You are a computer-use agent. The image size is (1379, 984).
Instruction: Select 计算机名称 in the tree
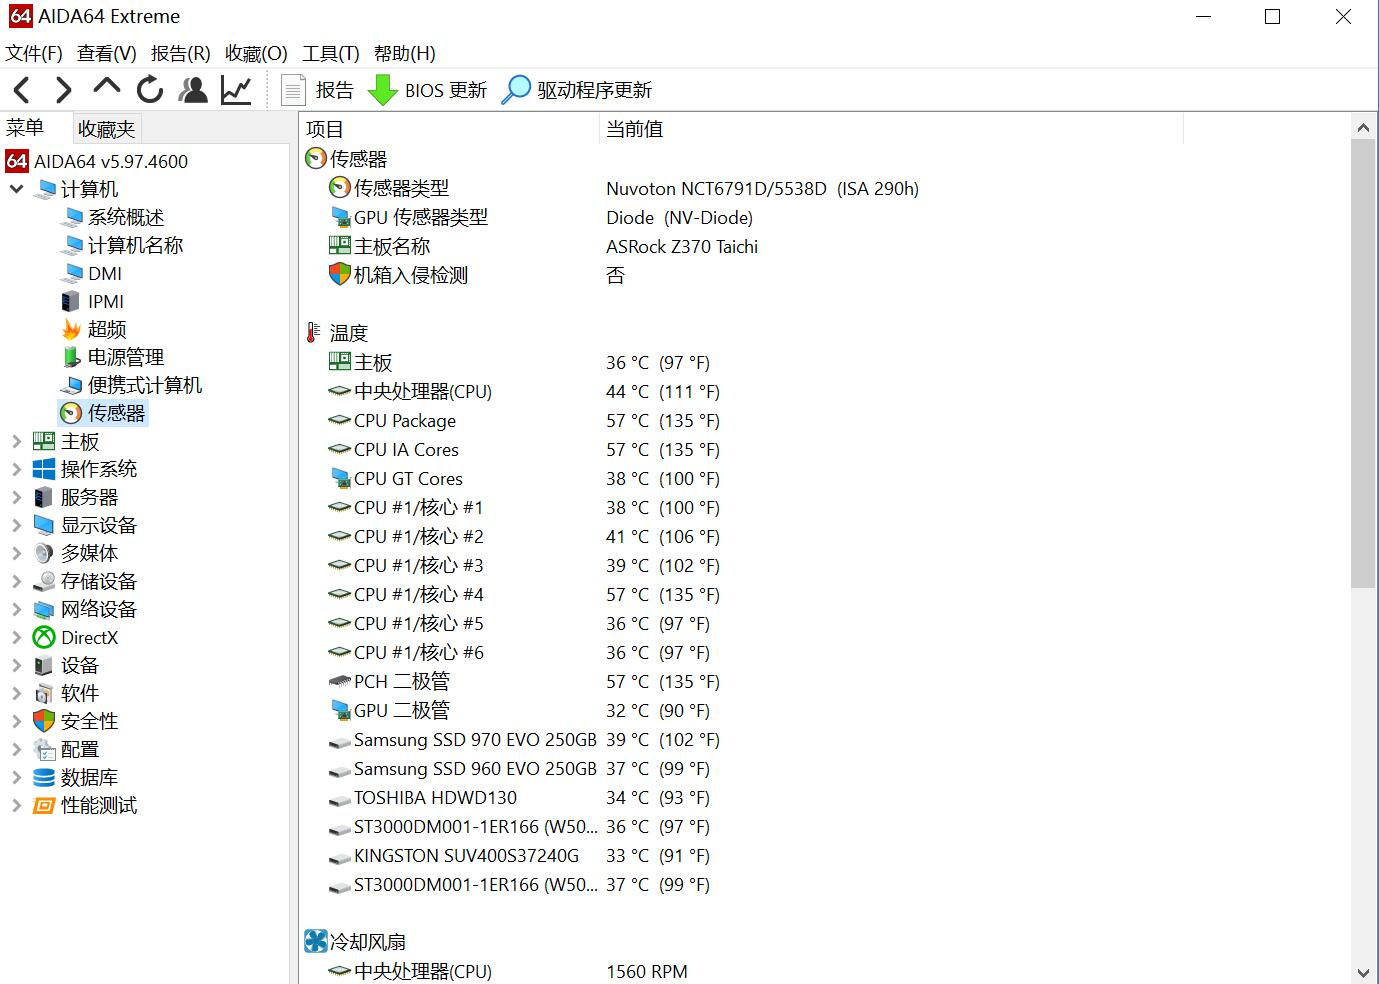136,245
